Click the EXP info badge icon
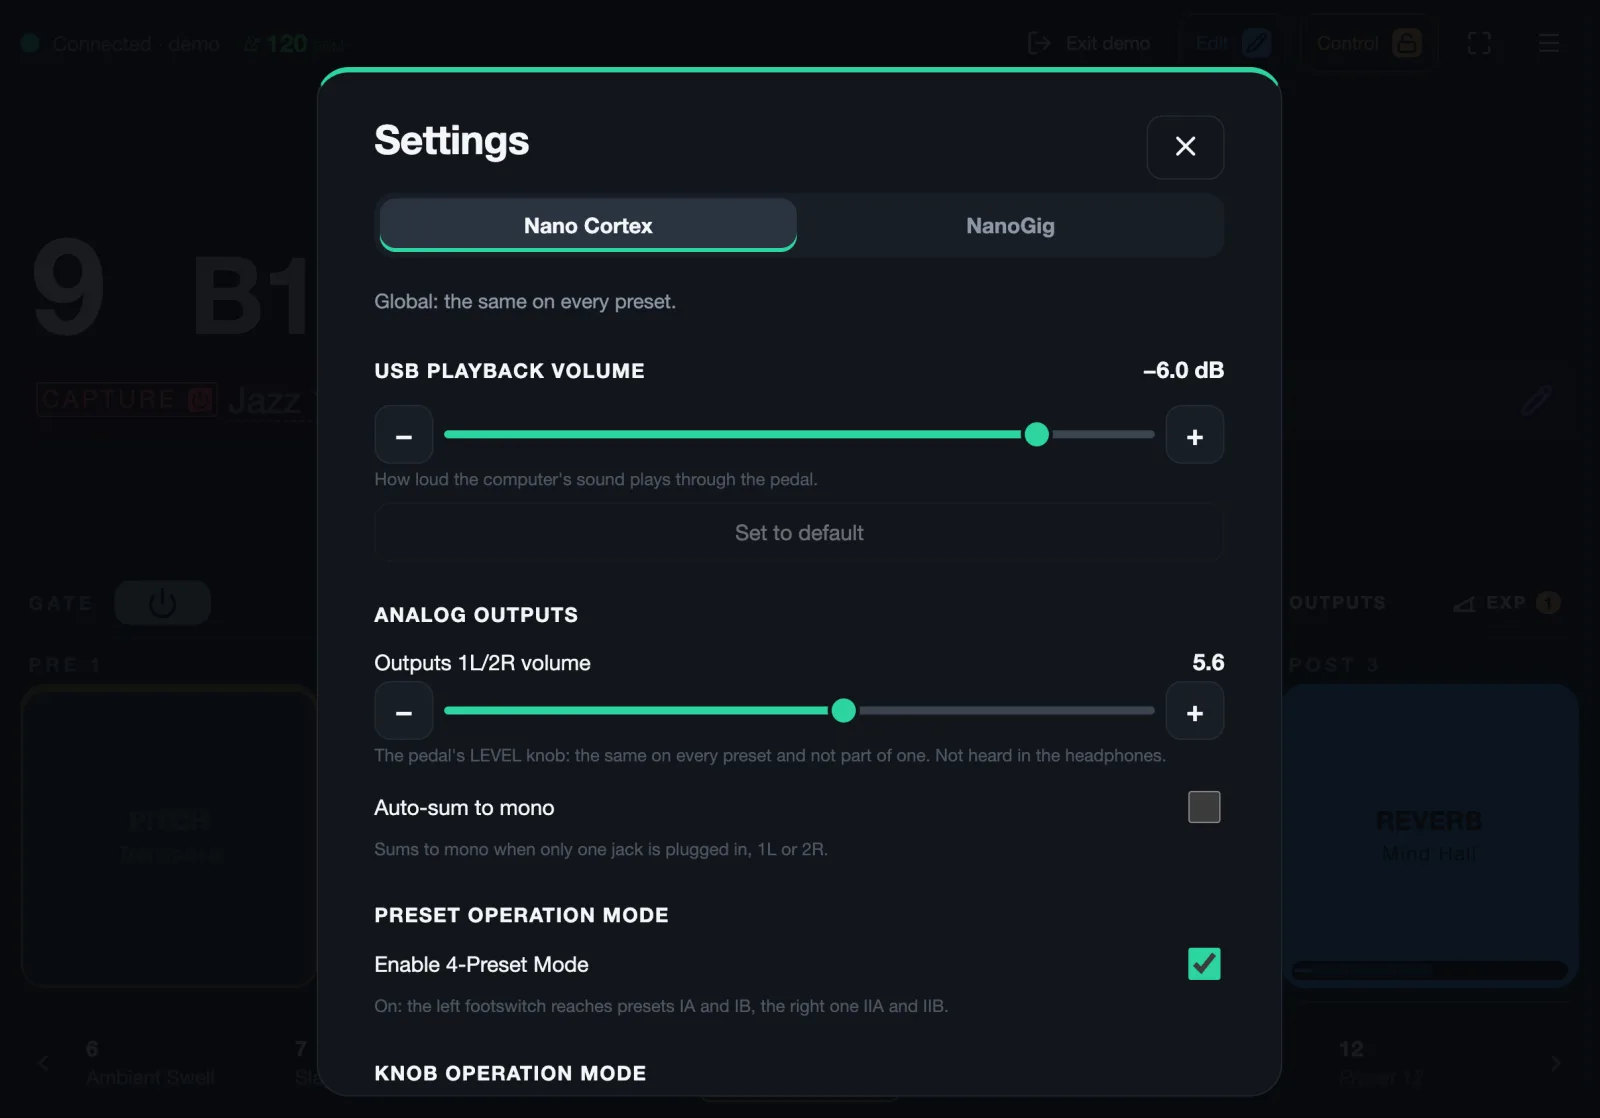This screenshot has height=1118, width=1600. point(1548,602)
